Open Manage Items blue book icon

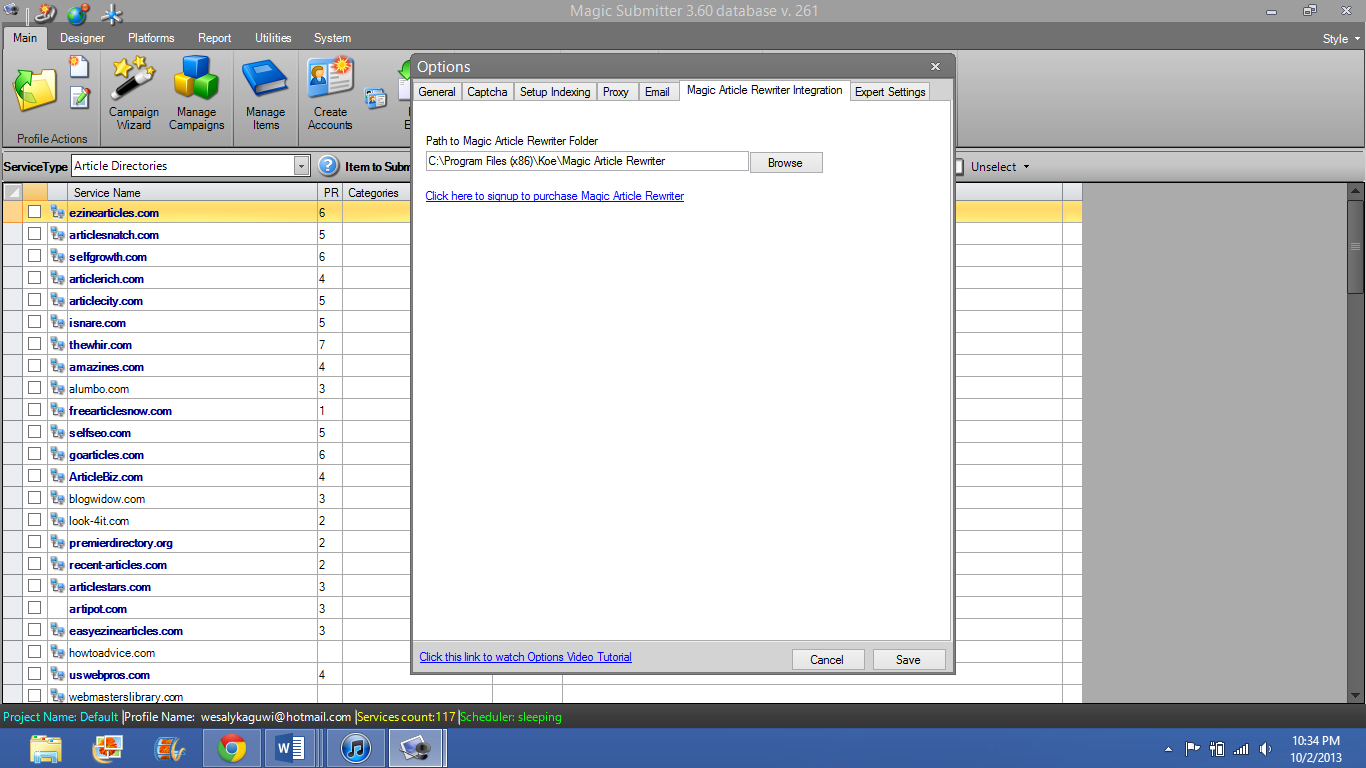click(x=265, y=92)
